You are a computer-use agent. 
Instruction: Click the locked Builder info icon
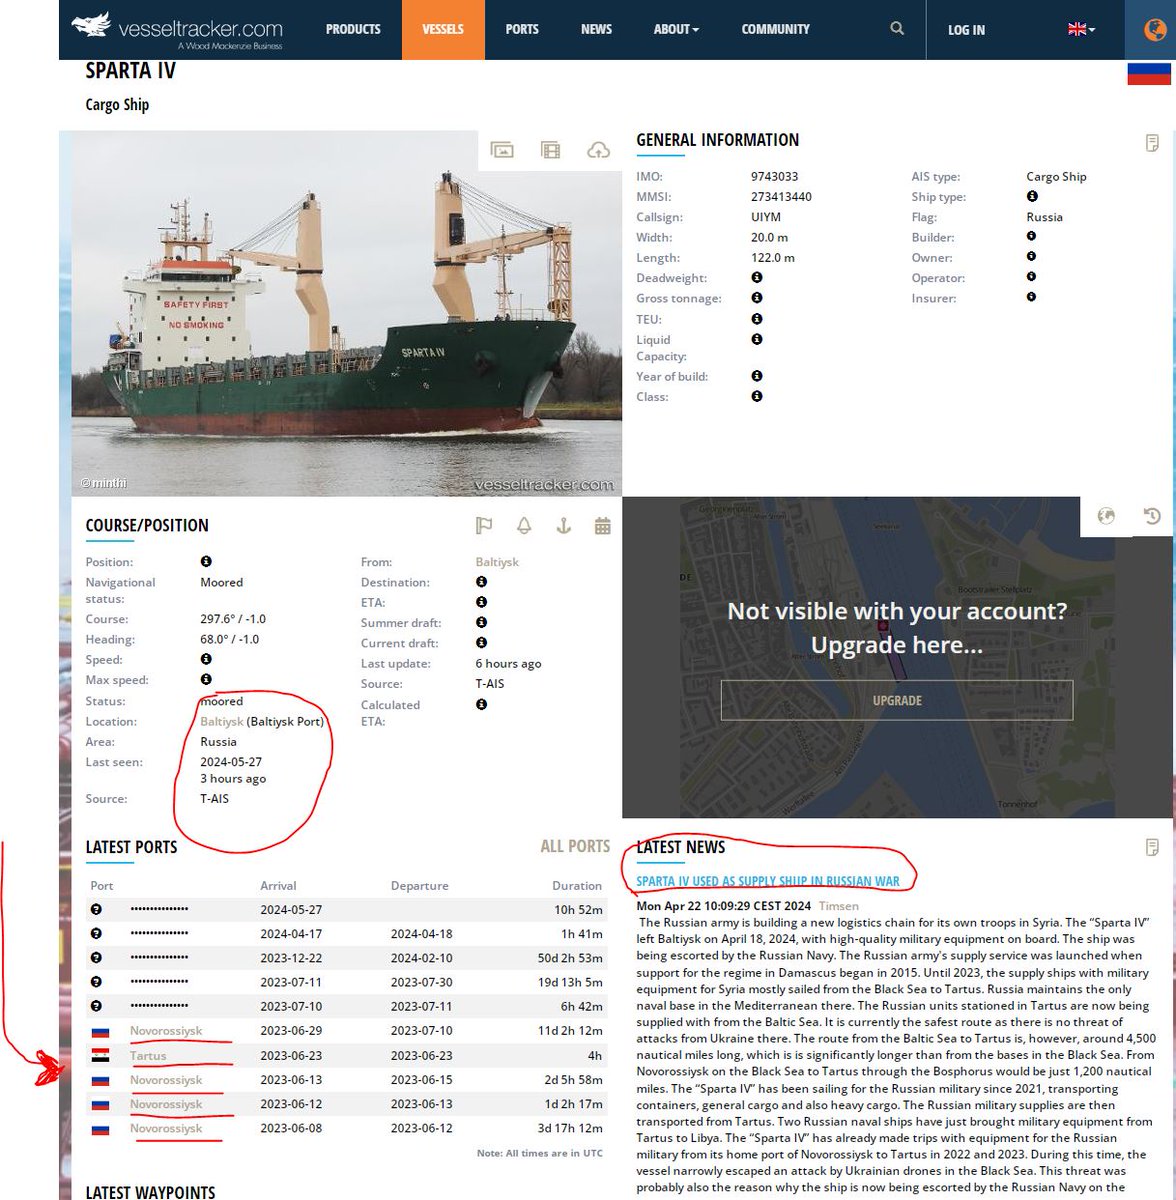pyautogui.click(x=1031, y=236)
